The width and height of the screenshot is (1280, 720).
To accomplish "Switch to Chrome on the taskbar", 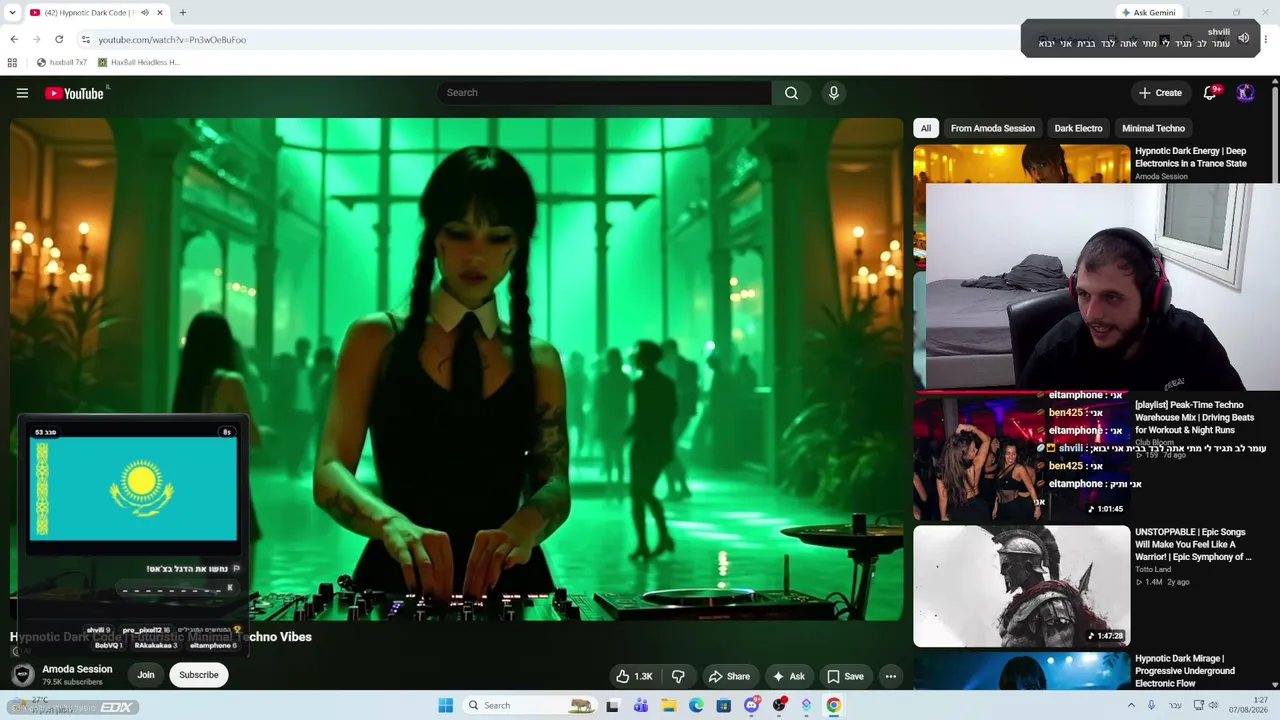I will pyautogui.click(x=833, y=705).
